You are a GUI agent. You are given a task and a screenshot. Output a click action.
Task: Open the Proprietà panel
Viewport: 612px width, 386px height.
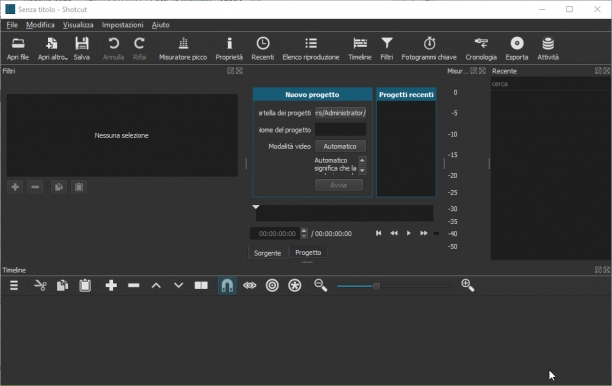(229, 48)
